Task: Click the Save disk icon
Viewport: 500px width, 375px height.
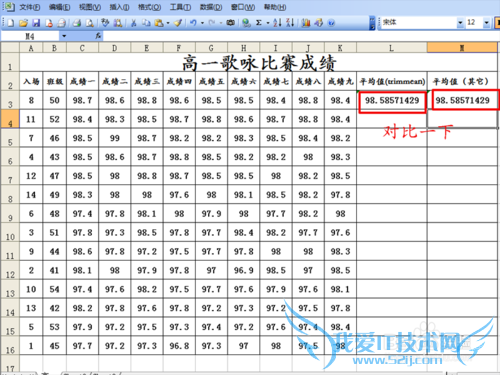Action: [36, 23]
